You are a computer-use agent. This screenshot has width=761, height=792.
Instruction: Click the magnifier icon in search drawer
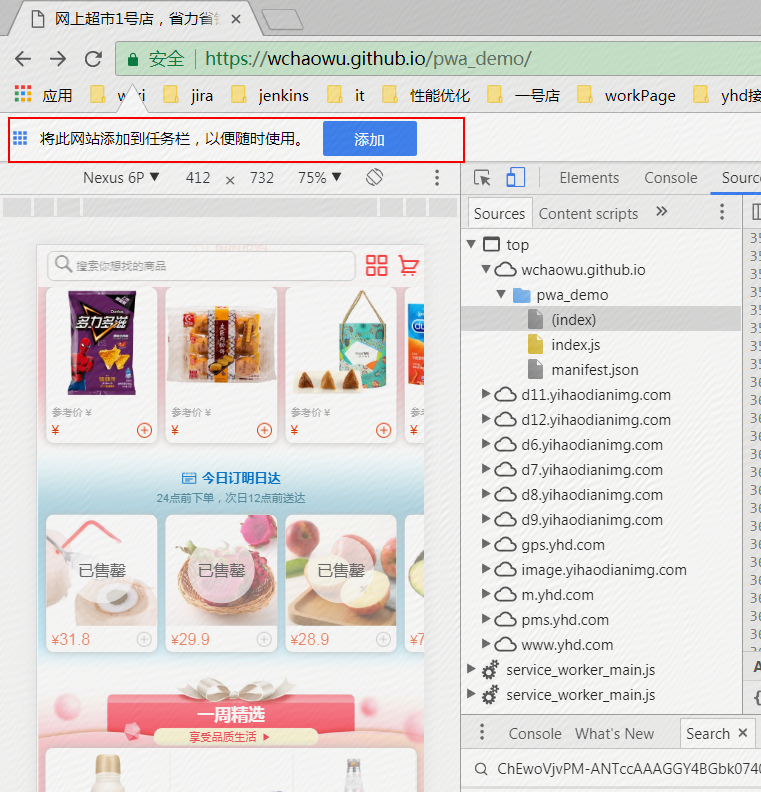(x=481, y=769)
